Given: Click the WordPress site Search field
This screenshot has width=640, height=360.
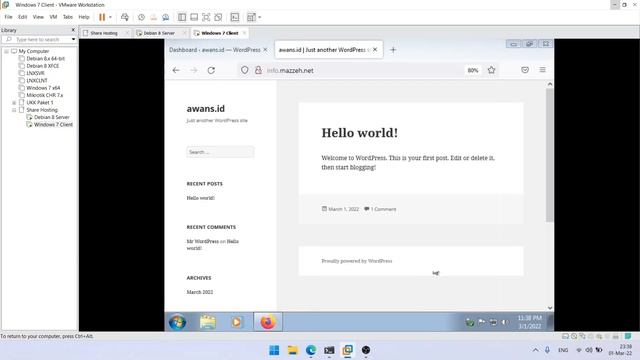Looking at the screenshot, I should 220,152.
